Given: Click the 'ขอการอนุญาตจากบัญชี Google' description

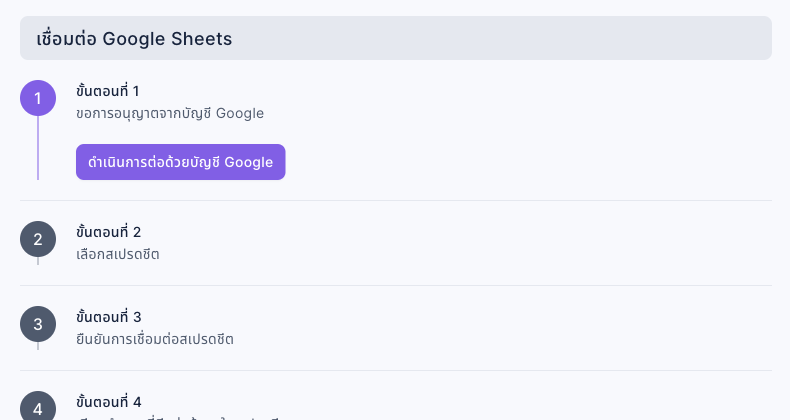Looking at the screenshot, I should (x=170, y=114).
